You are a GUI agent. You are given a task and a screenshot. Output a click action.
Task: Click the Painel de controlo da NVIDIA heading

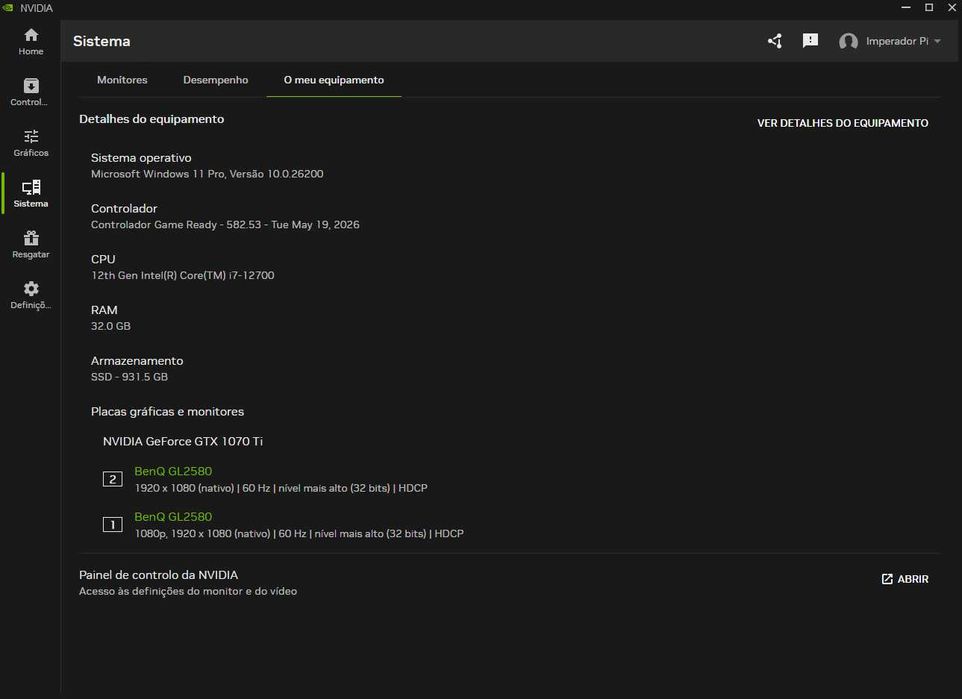point(158,575)
